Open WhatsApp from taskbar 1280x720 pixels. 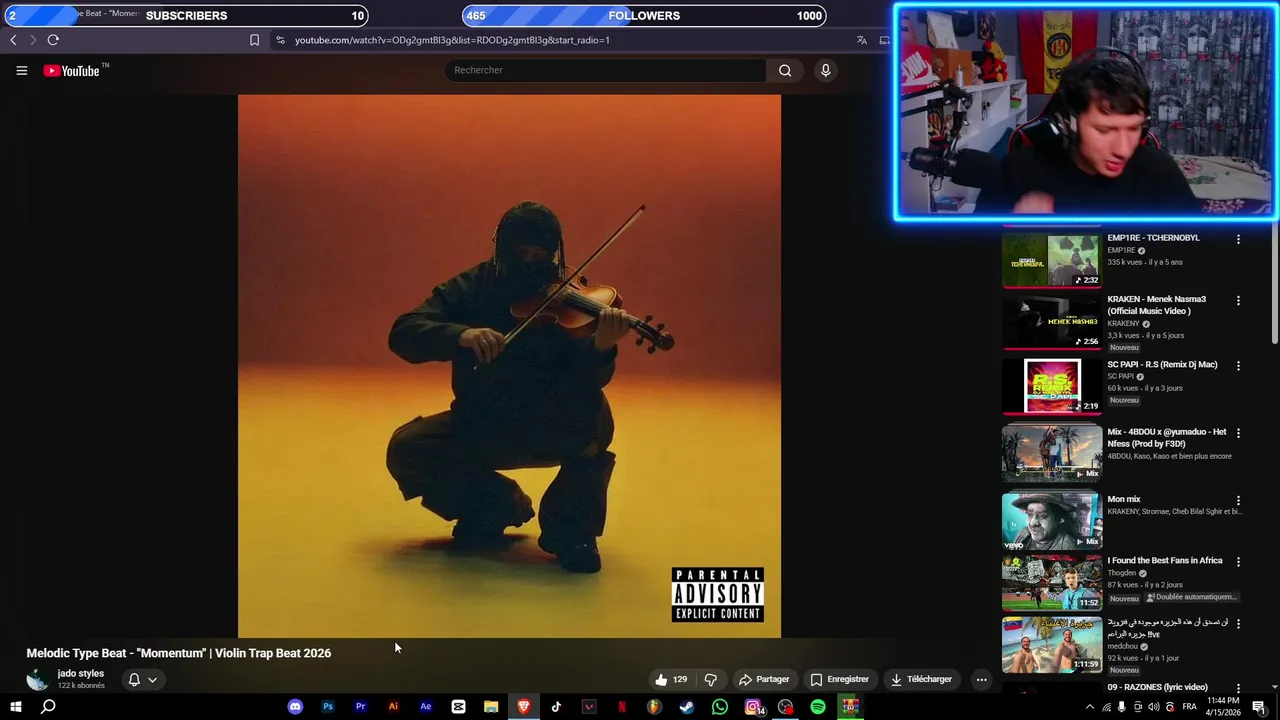720,707
